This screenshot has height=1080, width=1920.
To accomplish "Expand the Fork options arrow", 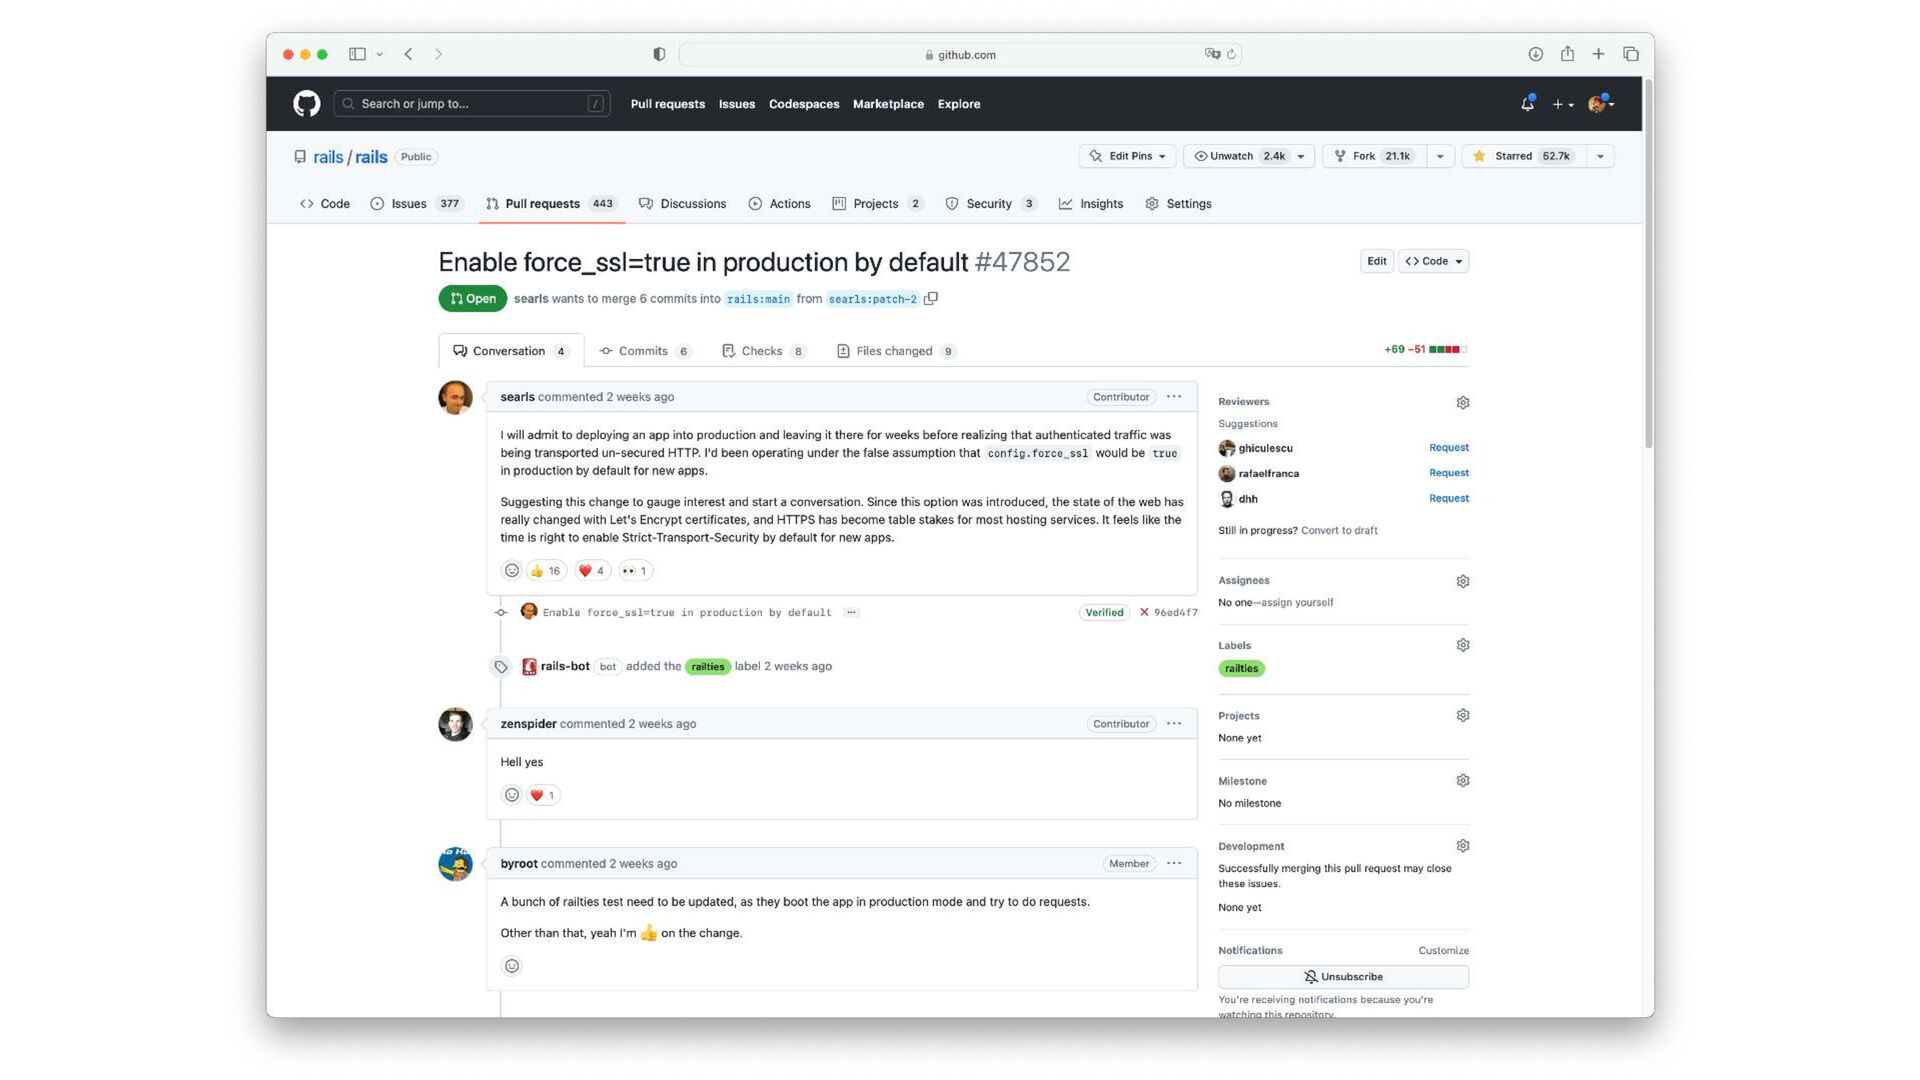I will [1440, 156].
